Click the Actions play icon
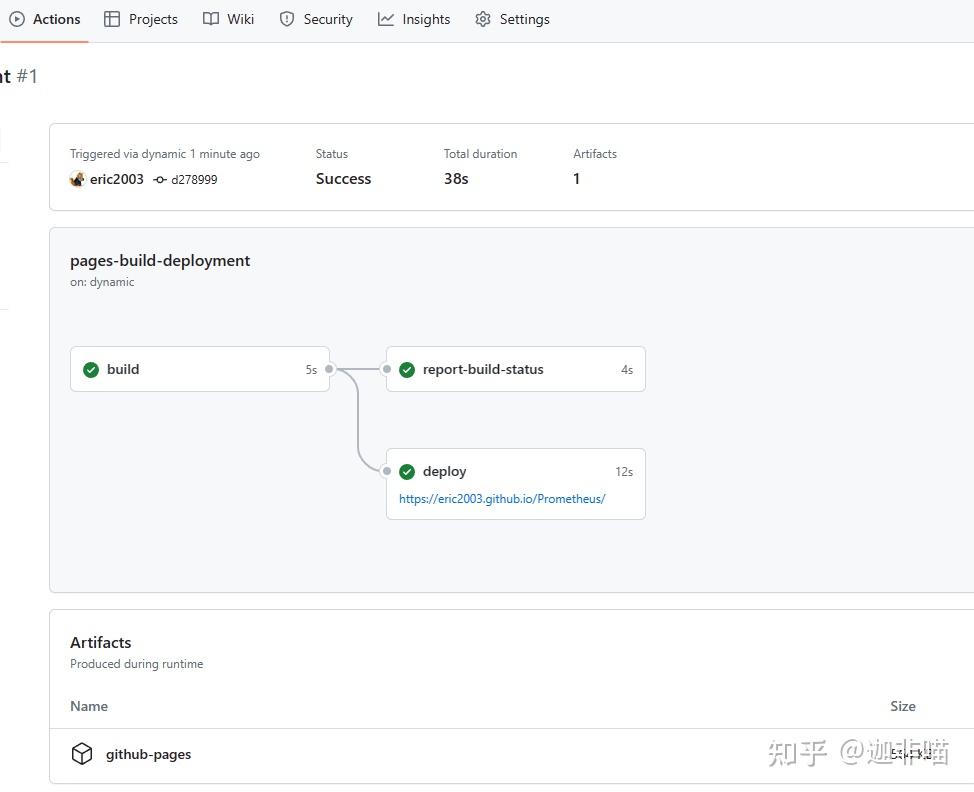Screen dimensions: 974x792 17,19
